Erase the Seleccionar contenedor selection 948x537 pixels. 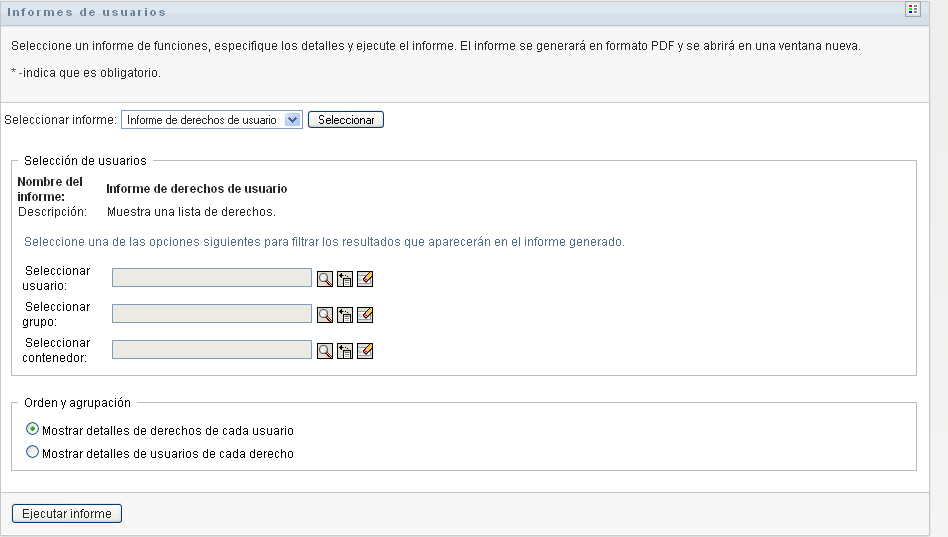click(x=365, y=351)
